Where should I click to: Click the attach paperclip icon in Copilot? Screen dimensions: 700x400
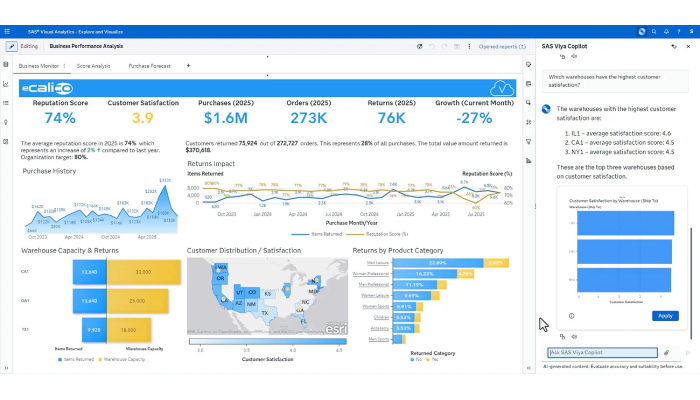coord(667,353)
